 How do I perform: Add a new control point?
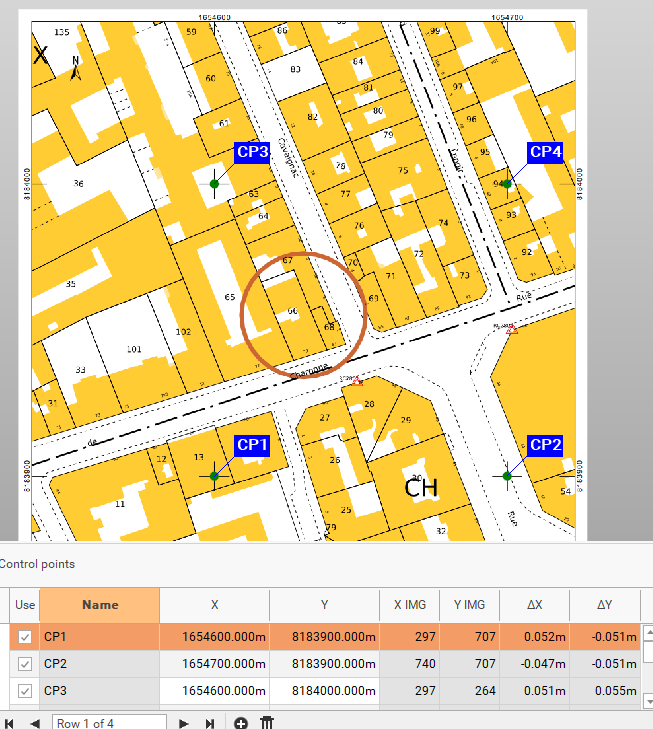[241, 723]
